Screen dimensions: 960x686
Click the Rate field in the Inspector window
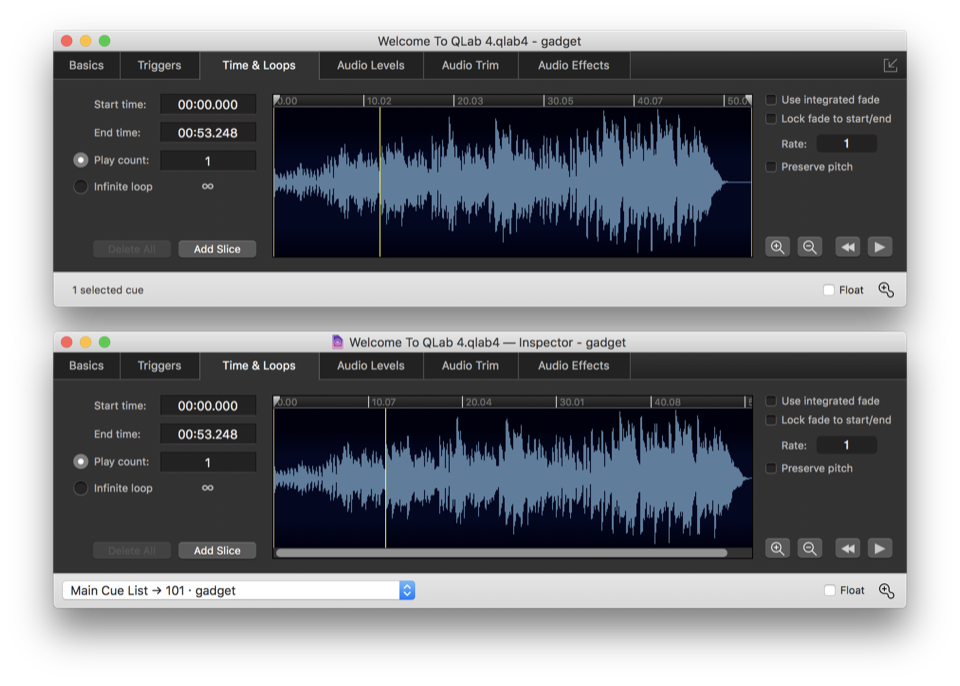(846, 445)
